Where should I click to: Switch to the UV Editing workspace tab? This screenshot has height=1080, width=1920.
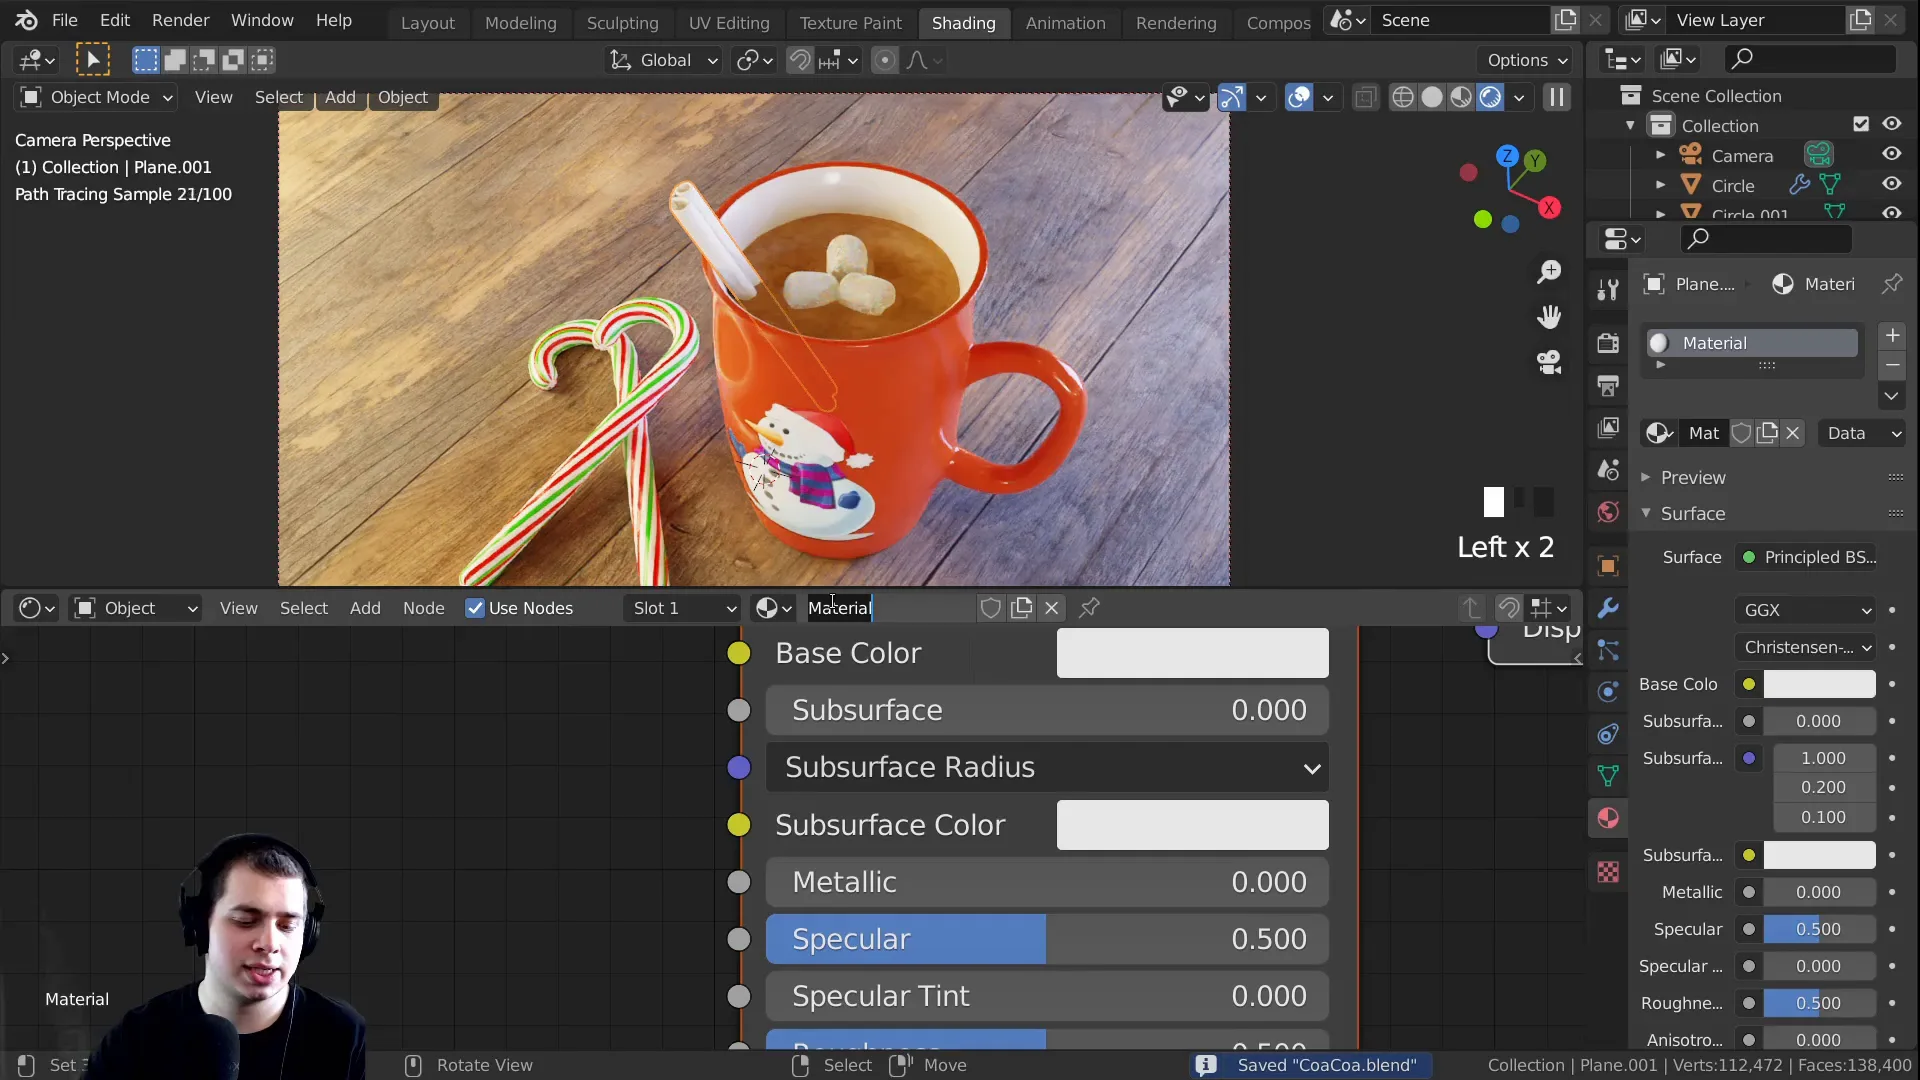click(x=729, y=22)
